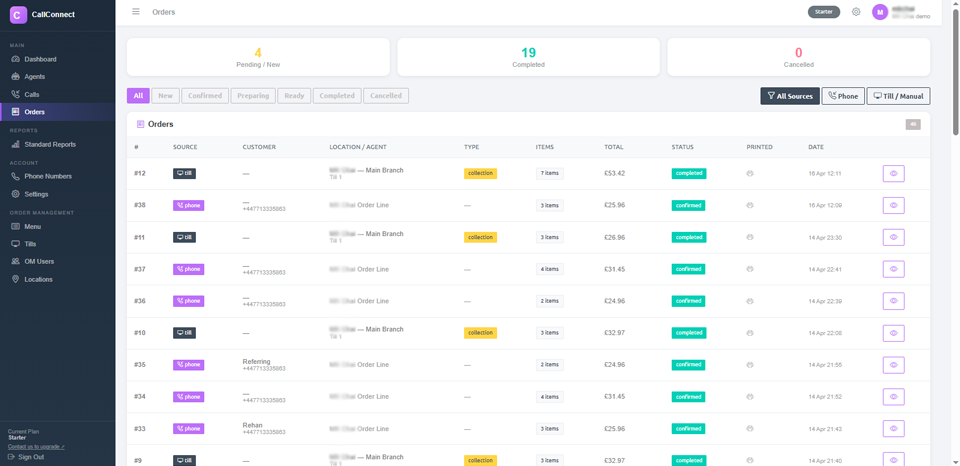The image size is (960, 466).
Task: Click printer icon for order #34
Action: 750,396
